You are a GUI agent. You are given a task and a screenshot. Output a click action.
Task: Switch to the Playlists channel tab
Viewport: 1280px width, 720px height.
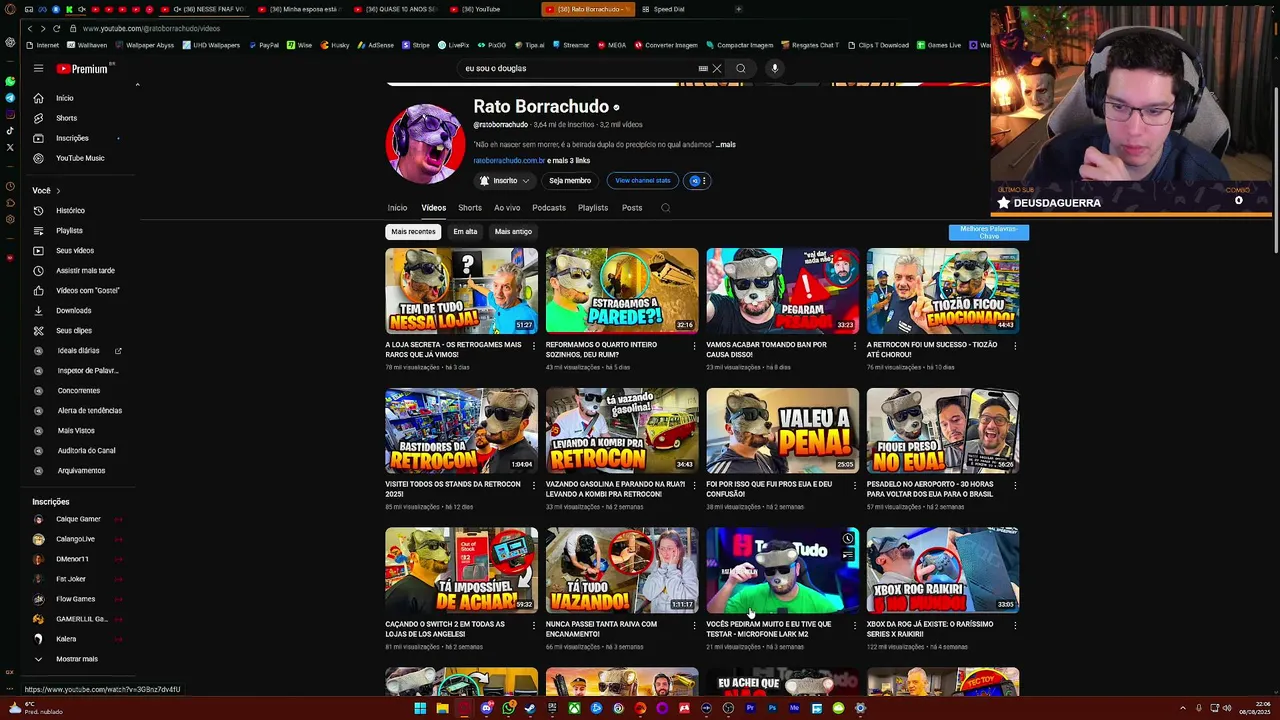pyautogui.click(x=593, y=208)
